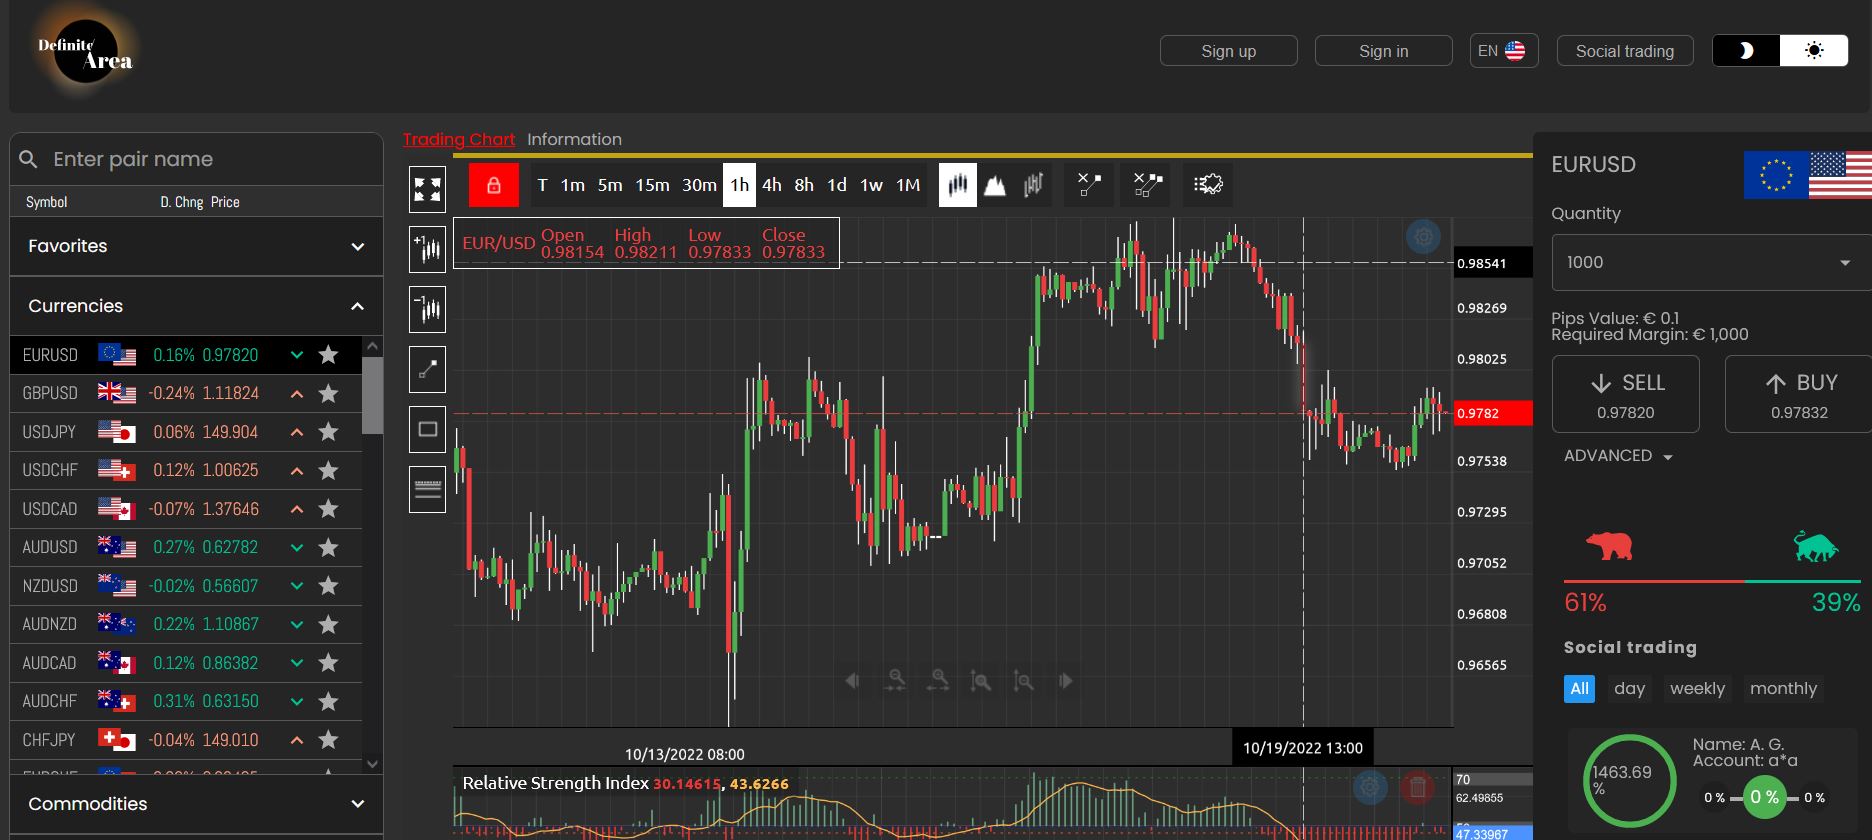Click the search magnifier icon

coord(29,159)
